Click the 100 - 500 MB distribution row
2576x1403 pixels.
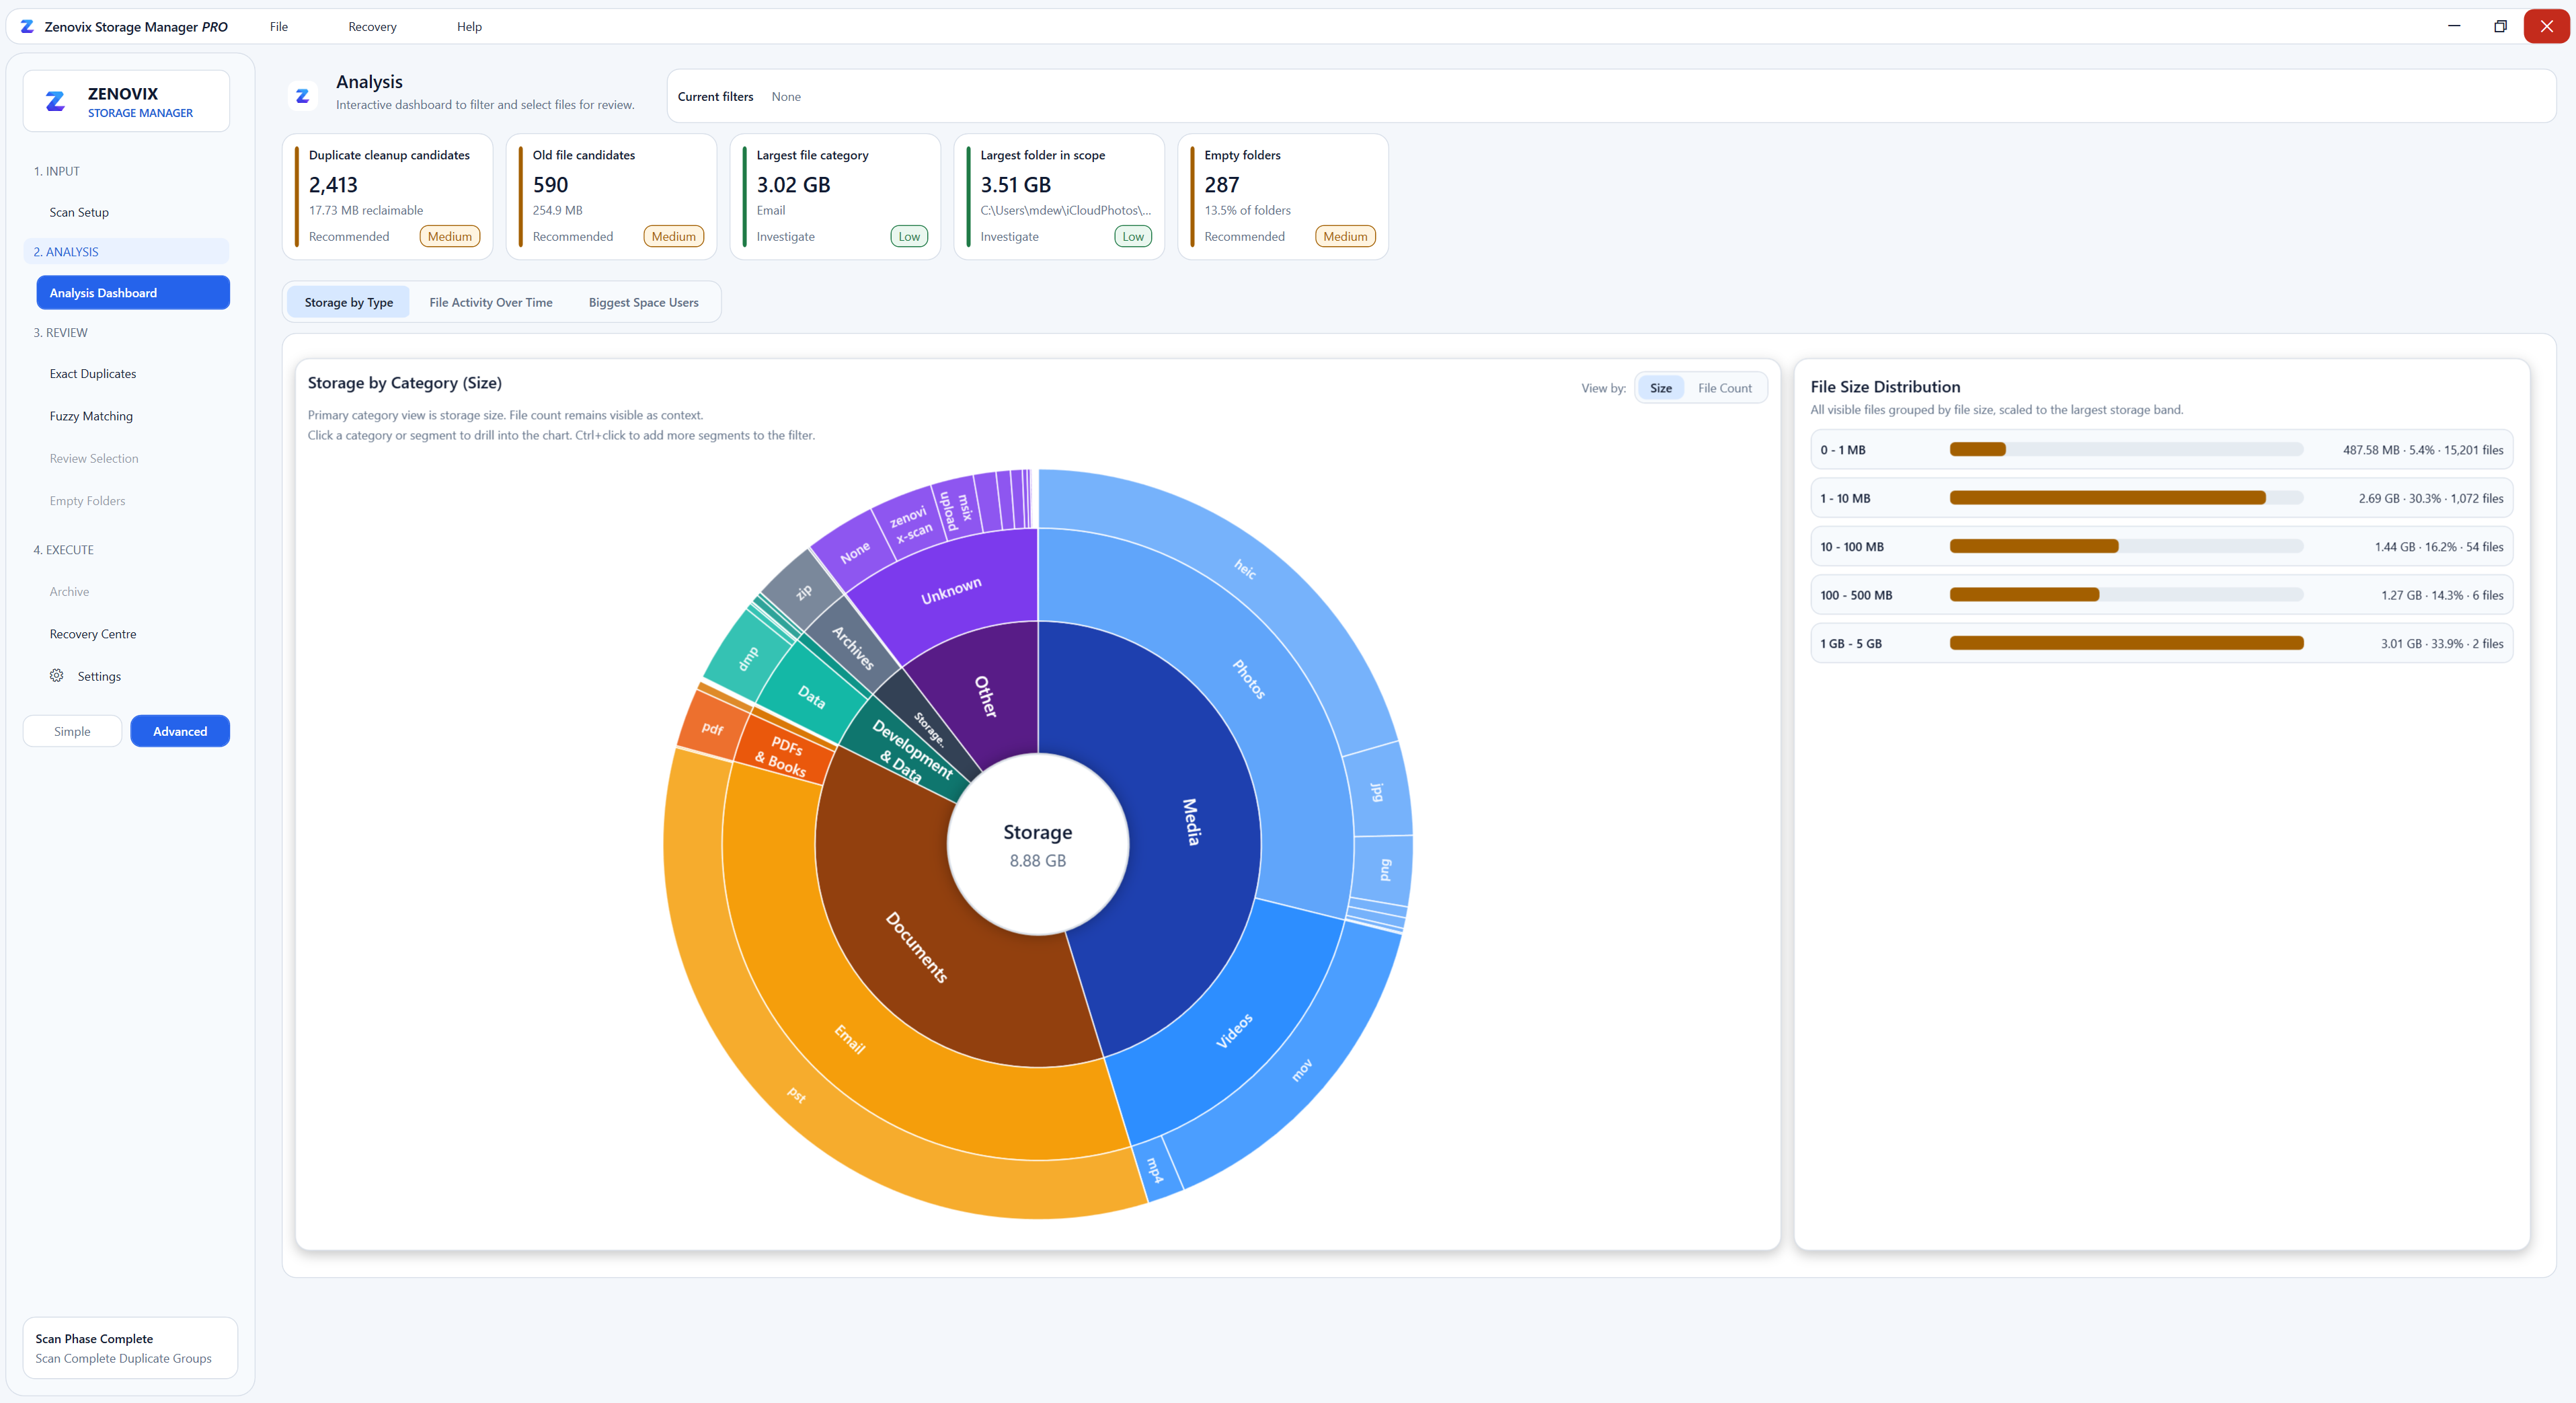(2161, 595)
